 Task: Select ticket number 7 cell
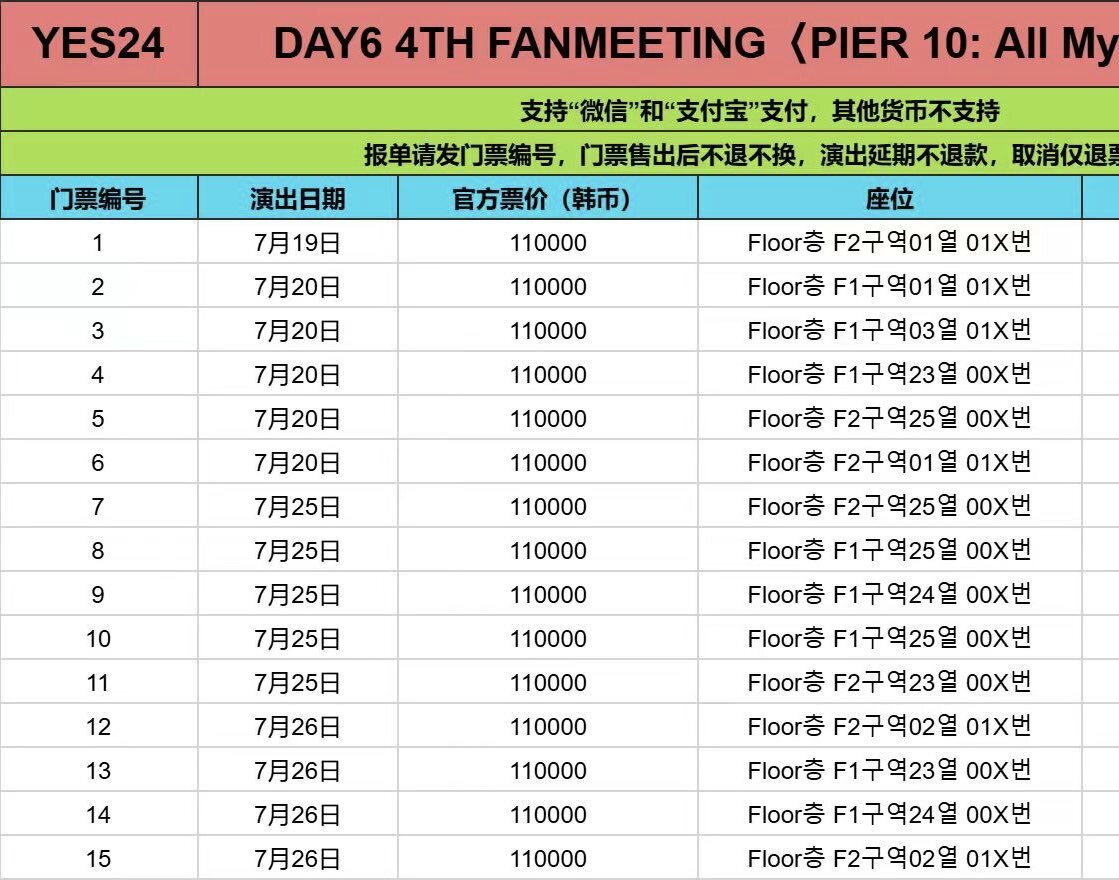pyautogui.click(x=98, y=506)
